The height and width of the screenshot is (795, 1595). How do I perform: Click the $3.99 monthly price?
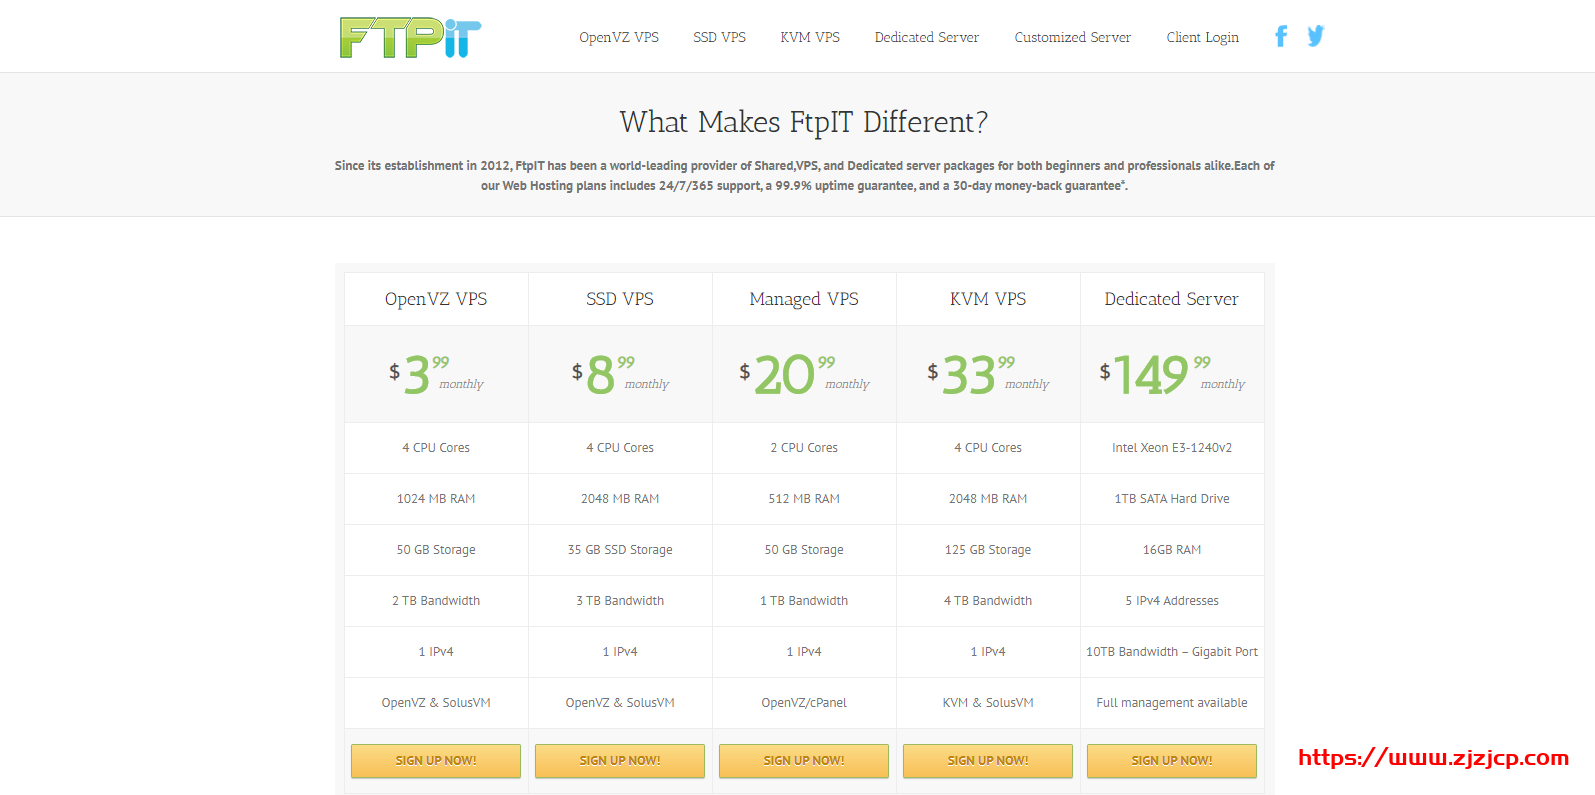(436, 374)
